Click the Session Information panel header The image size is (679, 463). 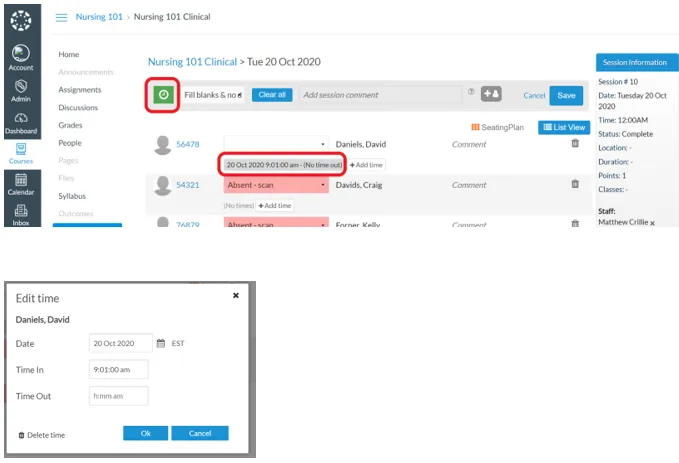[637, 62]
